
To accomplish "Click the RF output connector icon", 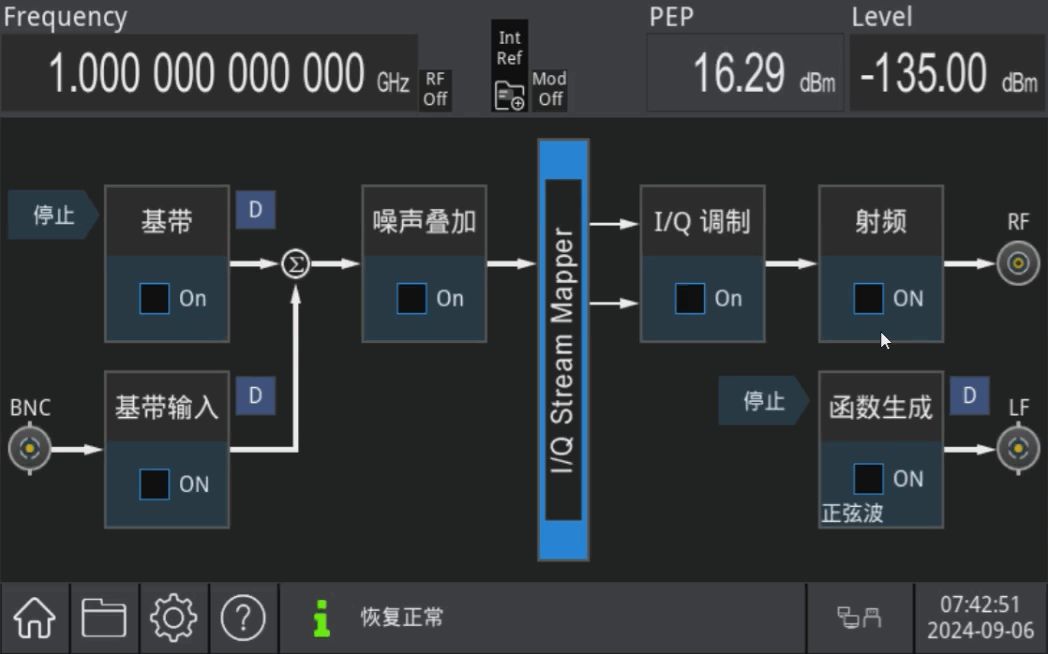I will (x=1018, y=264).
